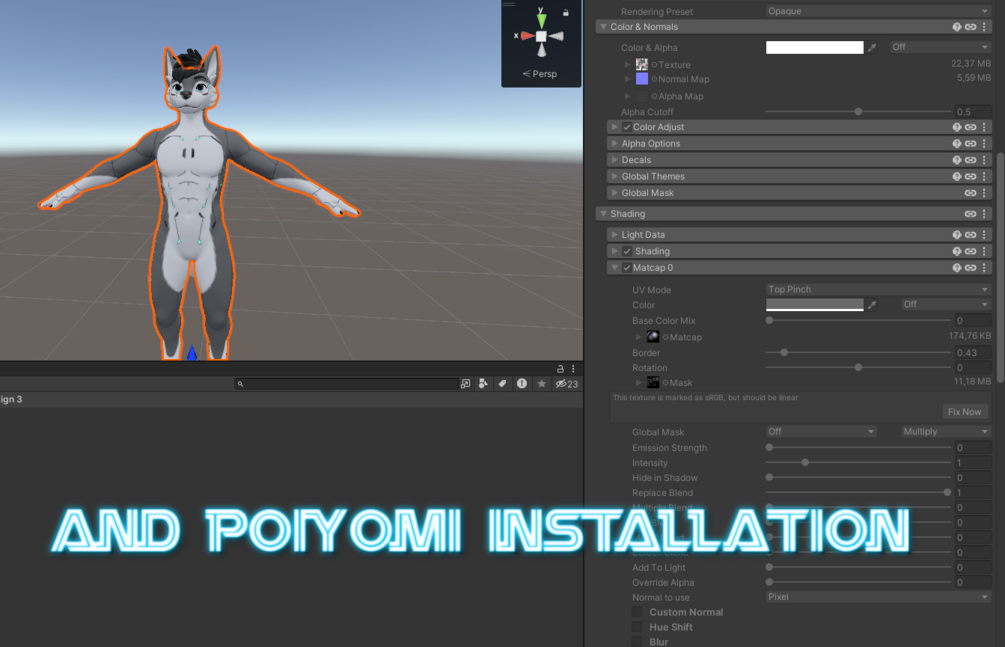Click the Intensity slider

[858, 462]
